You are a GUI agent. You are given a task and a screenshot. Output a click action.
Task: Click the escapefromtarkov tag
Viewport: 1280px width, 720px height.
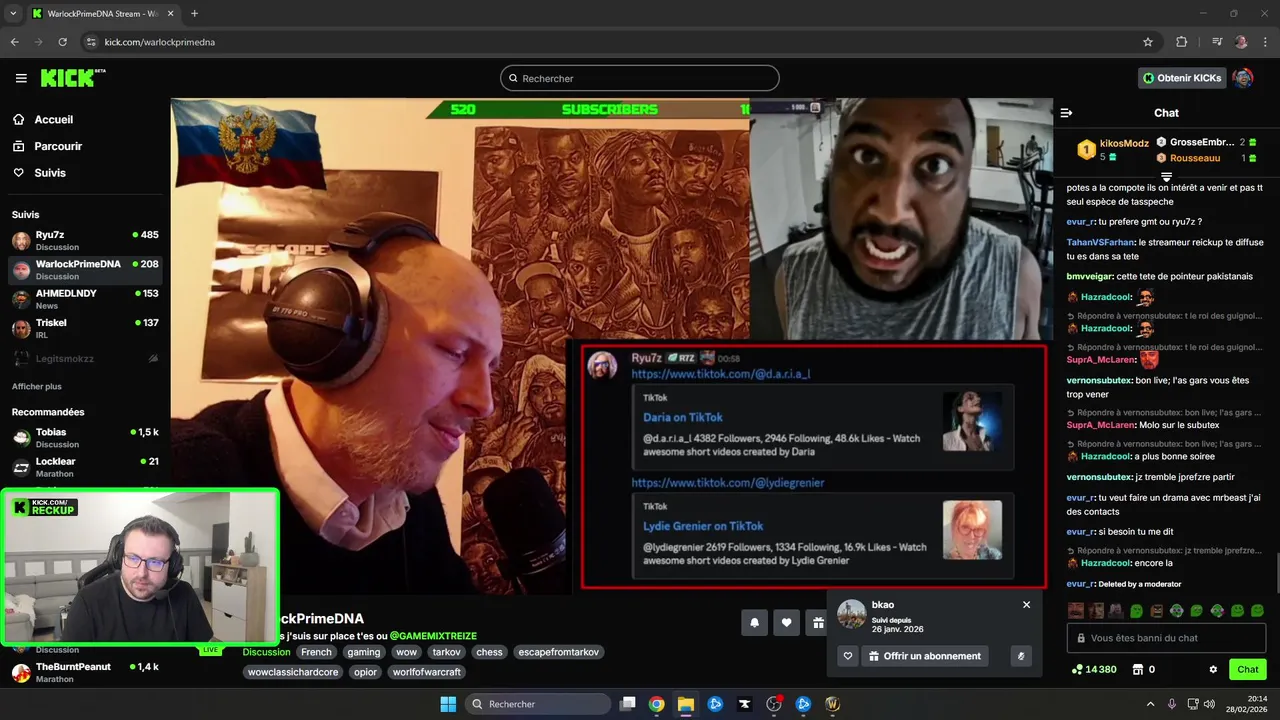point(558,652)
